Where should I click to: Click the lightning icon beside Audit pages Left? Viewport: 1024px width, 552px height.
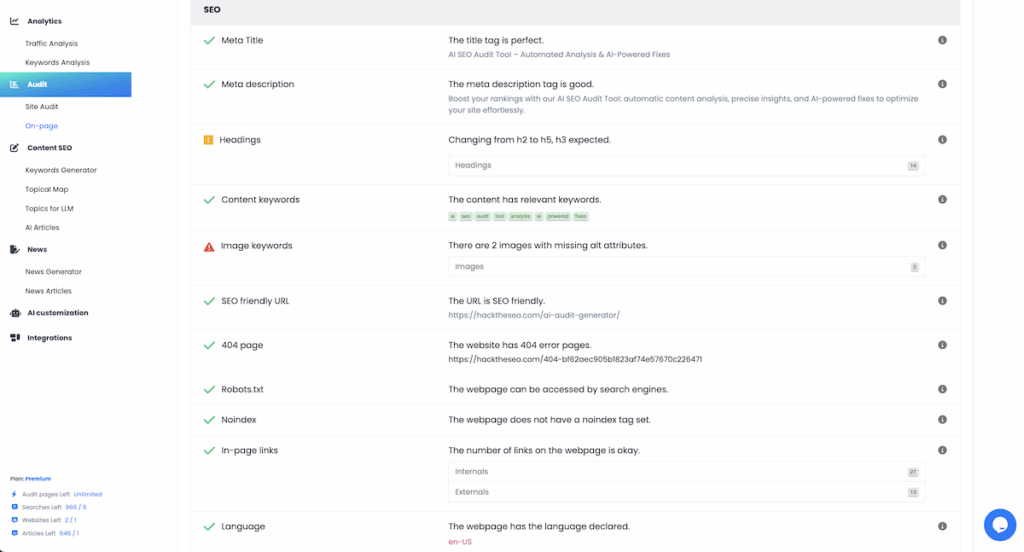tap(14, 495)
